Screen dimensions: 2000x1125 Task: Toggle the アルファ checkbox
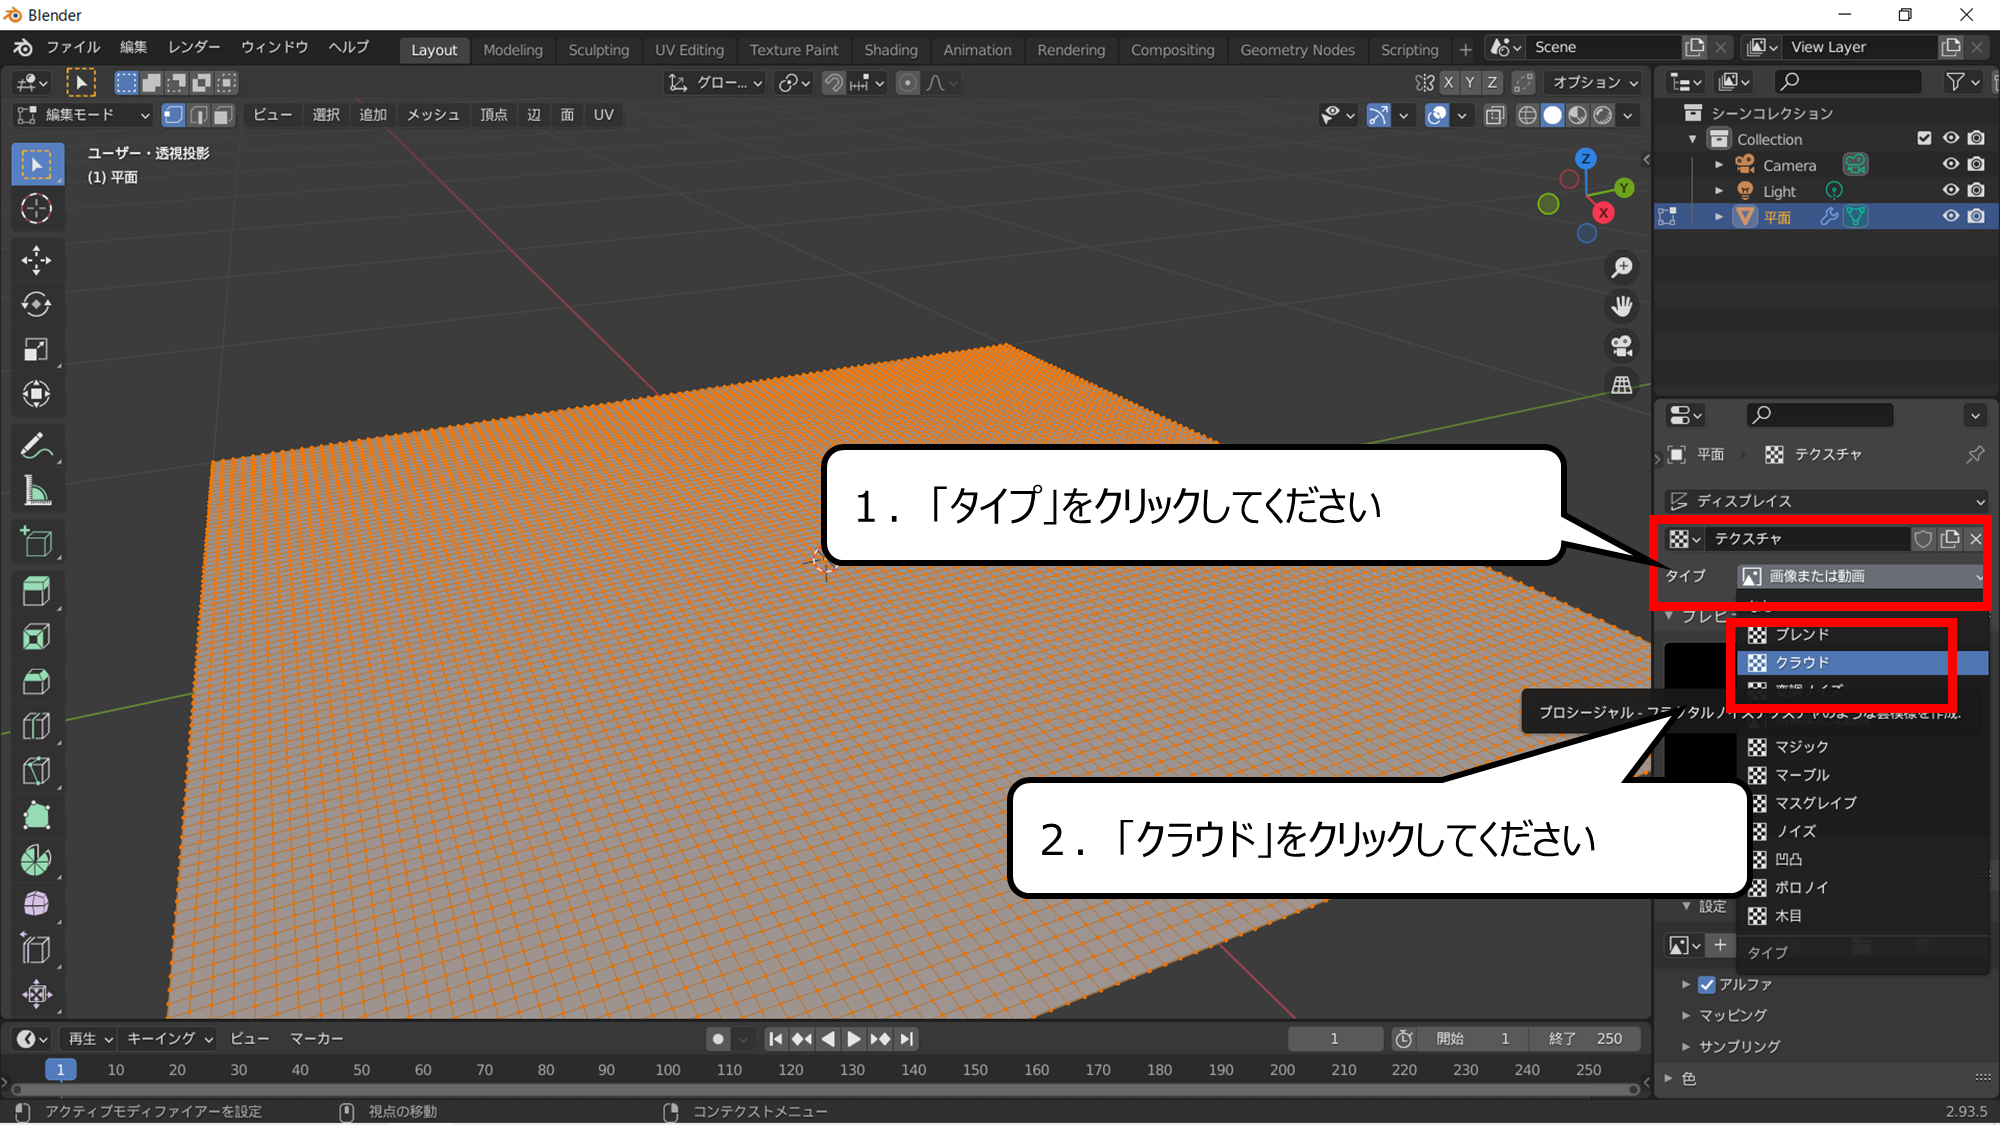[x=1707, y=984]
